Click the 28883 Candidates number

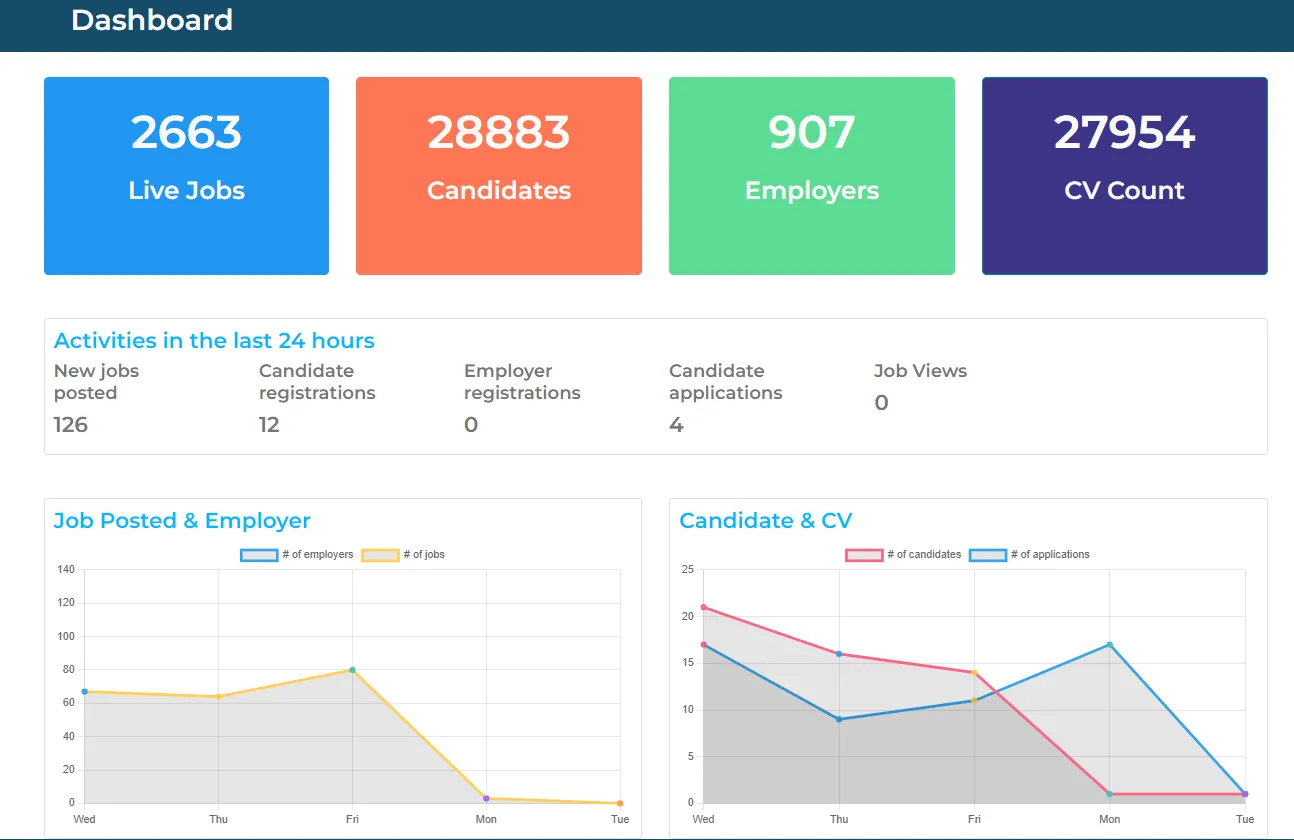point(499,133)
